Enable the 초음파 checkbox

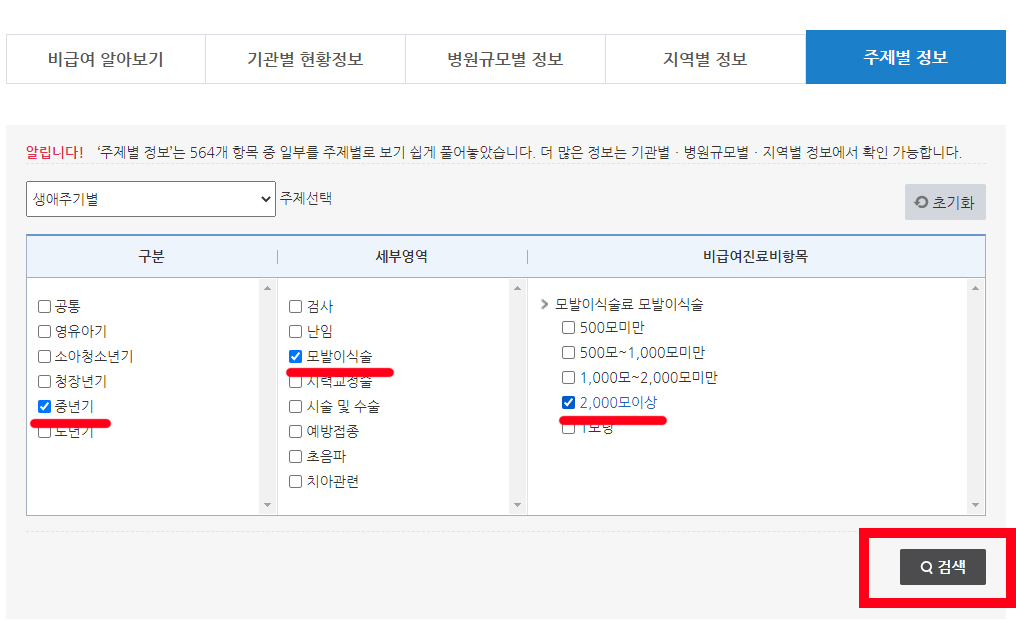click(x=295, y=456)
